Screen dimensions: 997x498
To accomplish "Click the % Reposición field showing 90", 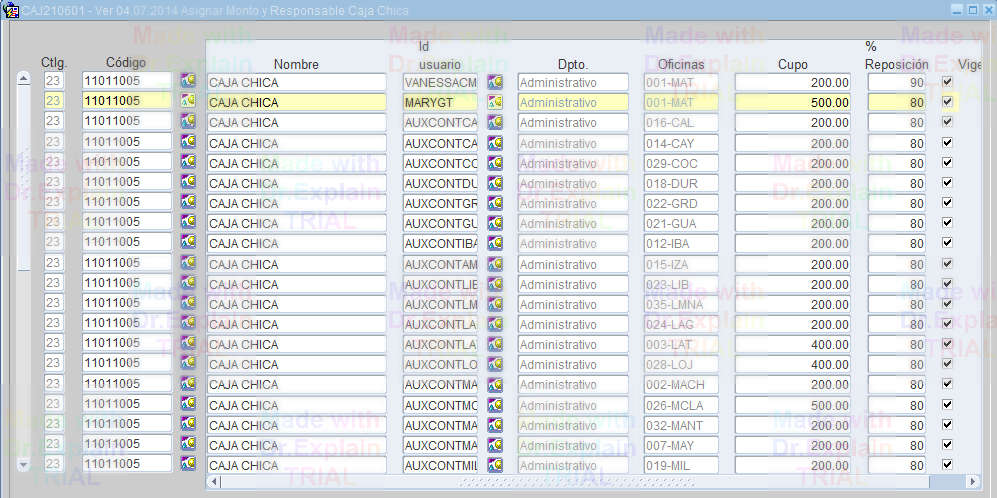I will pyautogui.click(x=897, y=82).
